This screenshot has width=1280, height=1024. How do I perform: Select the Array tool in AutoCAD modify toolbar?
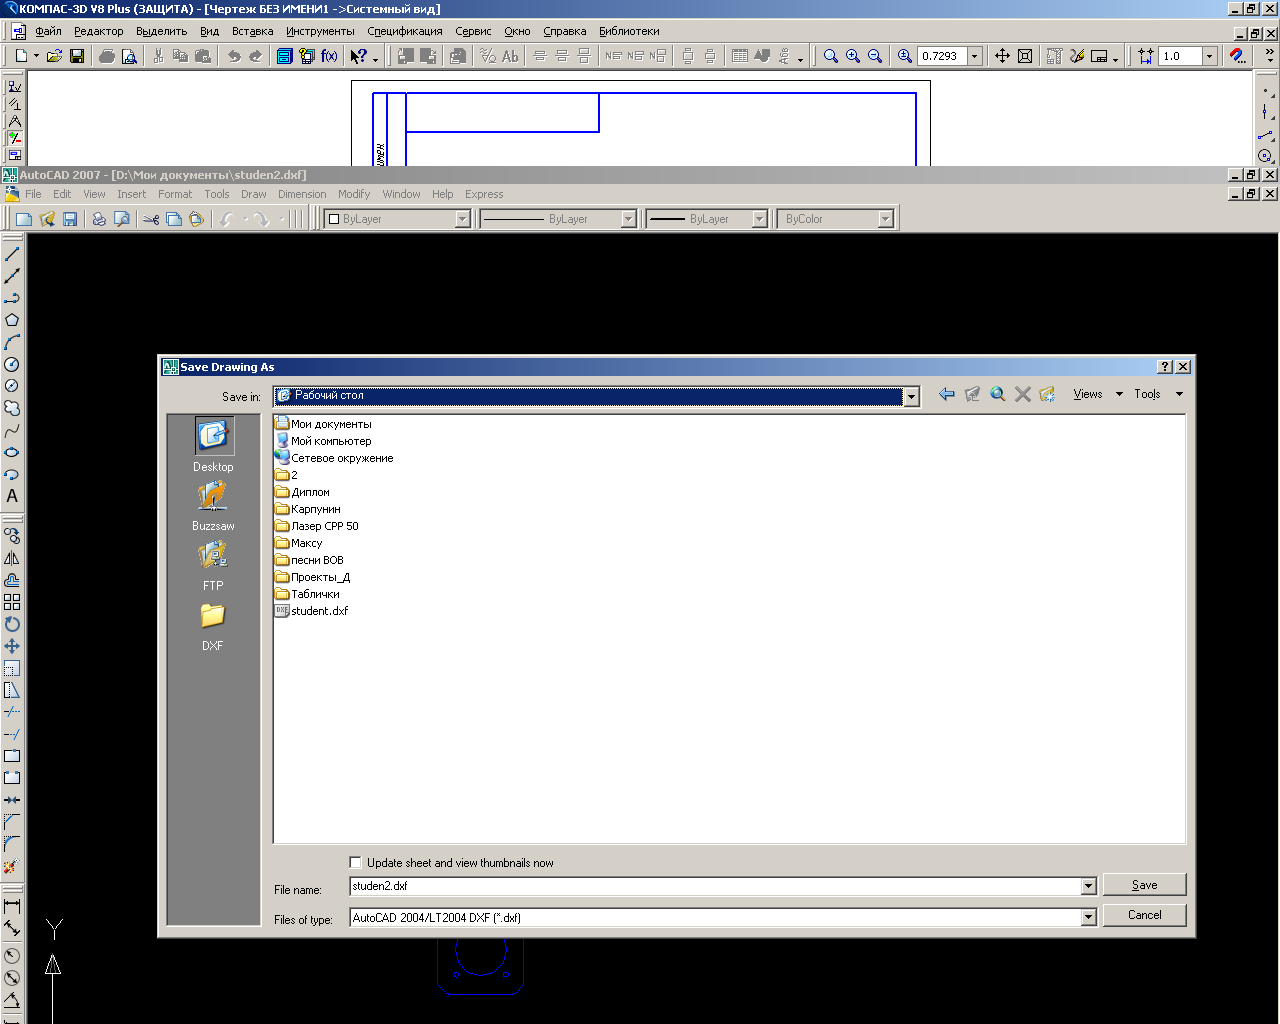click(x=12, y=602)
